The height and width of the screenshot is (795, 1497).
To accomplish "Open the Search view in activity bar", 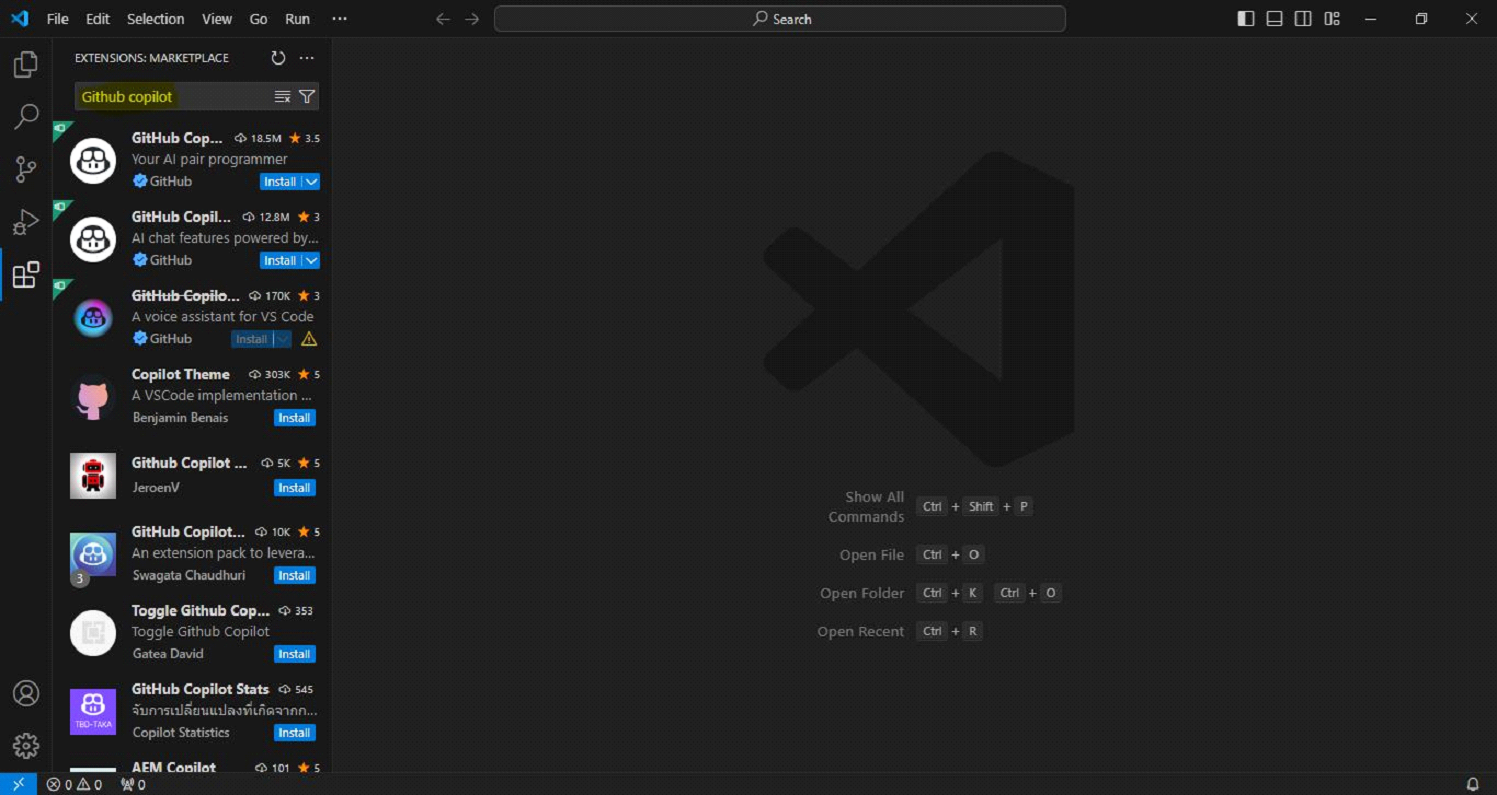I will click(26, 117).
